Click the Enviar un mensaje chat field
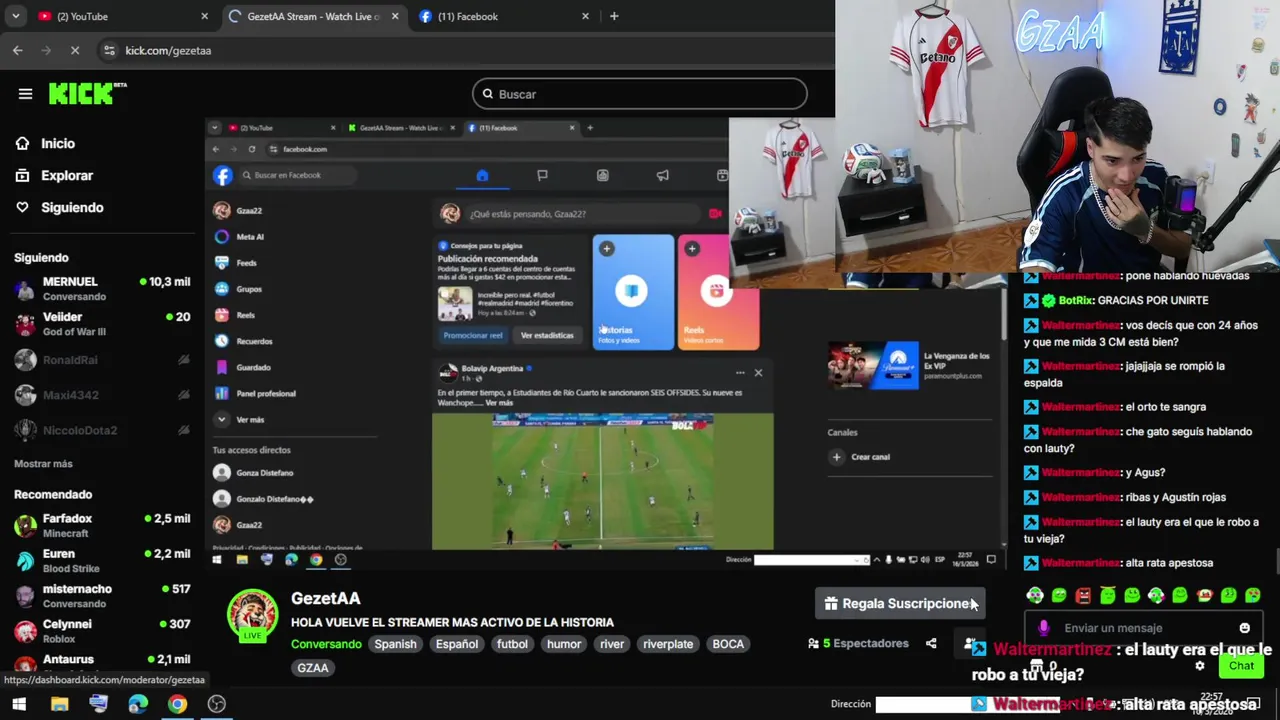The width and height of the screenshot is (1280, 720). [1141, 628]
